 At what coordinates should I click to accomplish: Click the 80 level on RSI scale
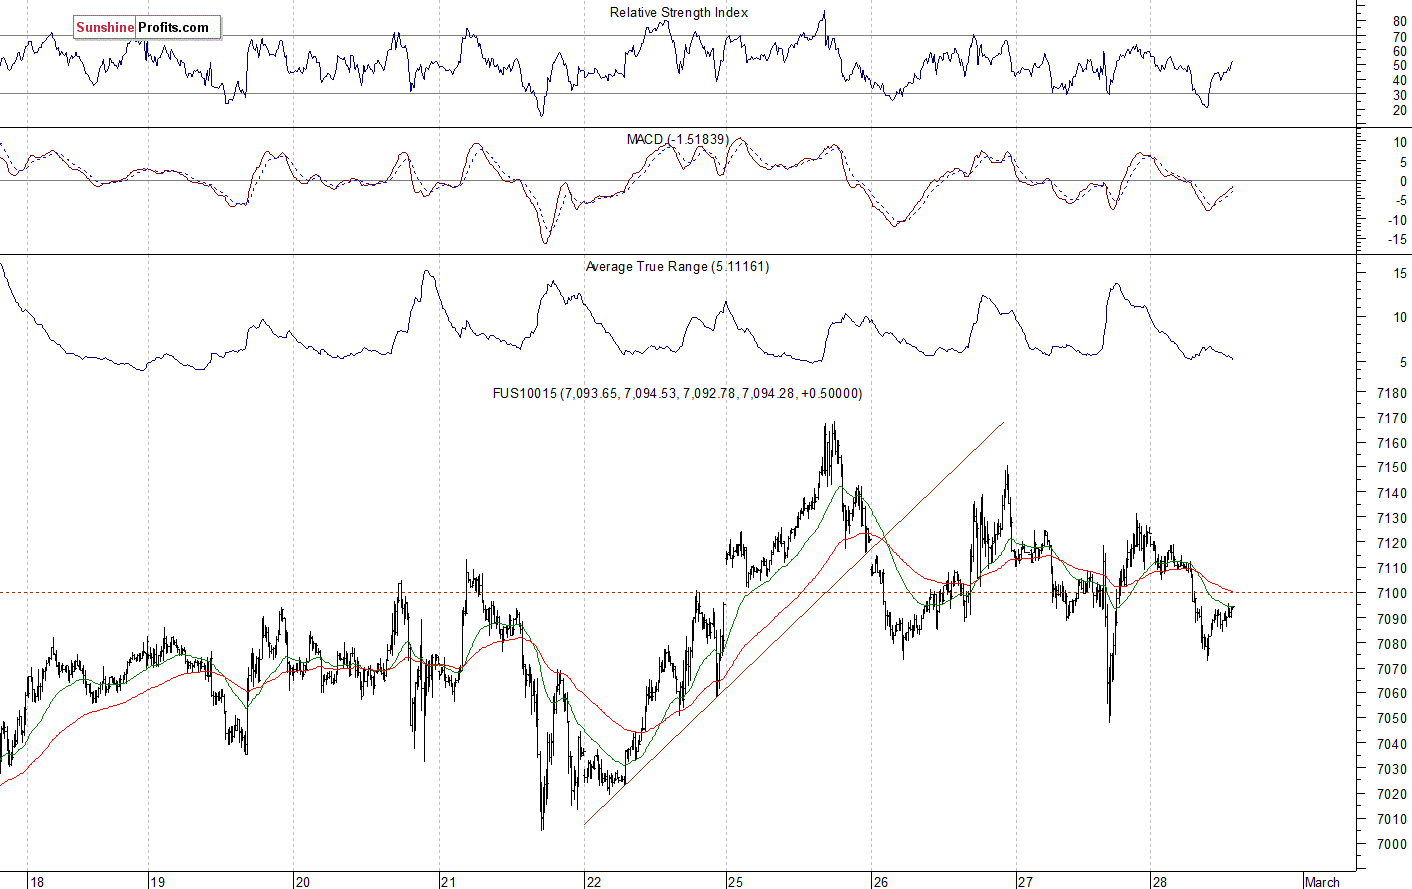(1399, 21)
